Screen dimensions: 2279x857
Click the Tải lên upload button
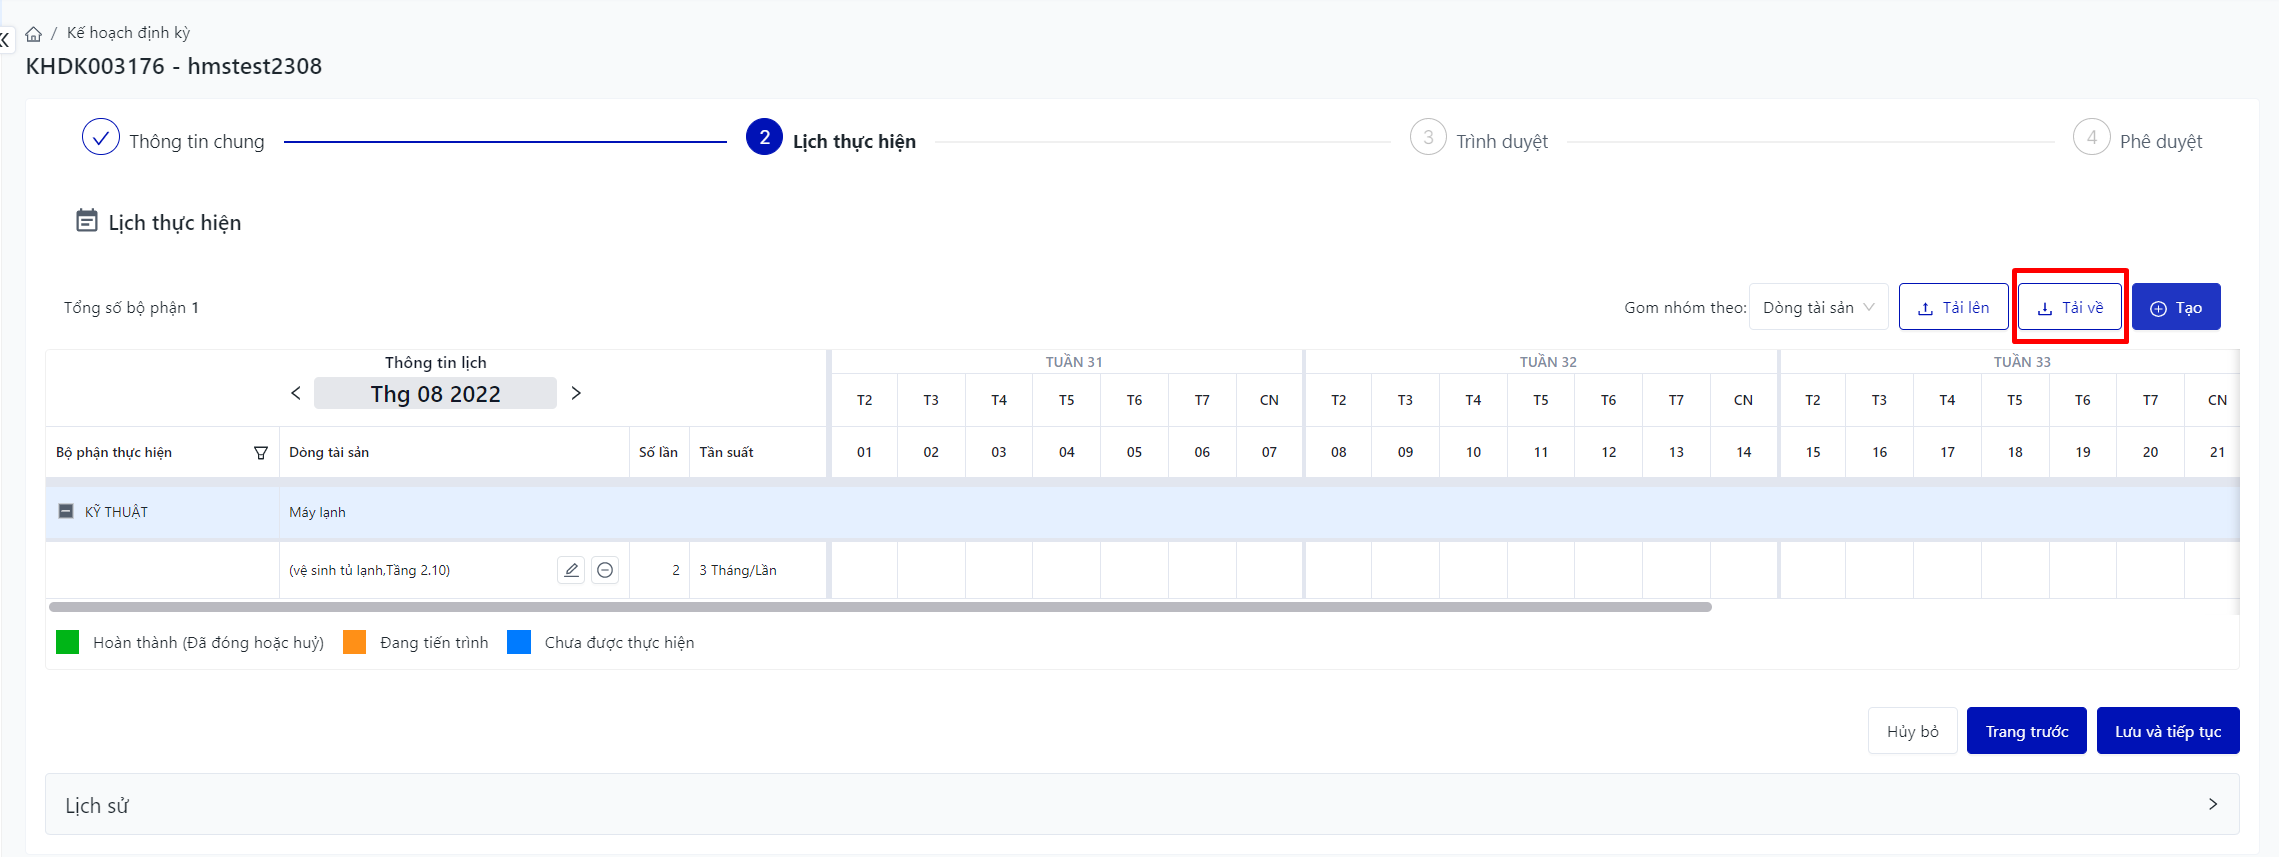[1953, 307]
